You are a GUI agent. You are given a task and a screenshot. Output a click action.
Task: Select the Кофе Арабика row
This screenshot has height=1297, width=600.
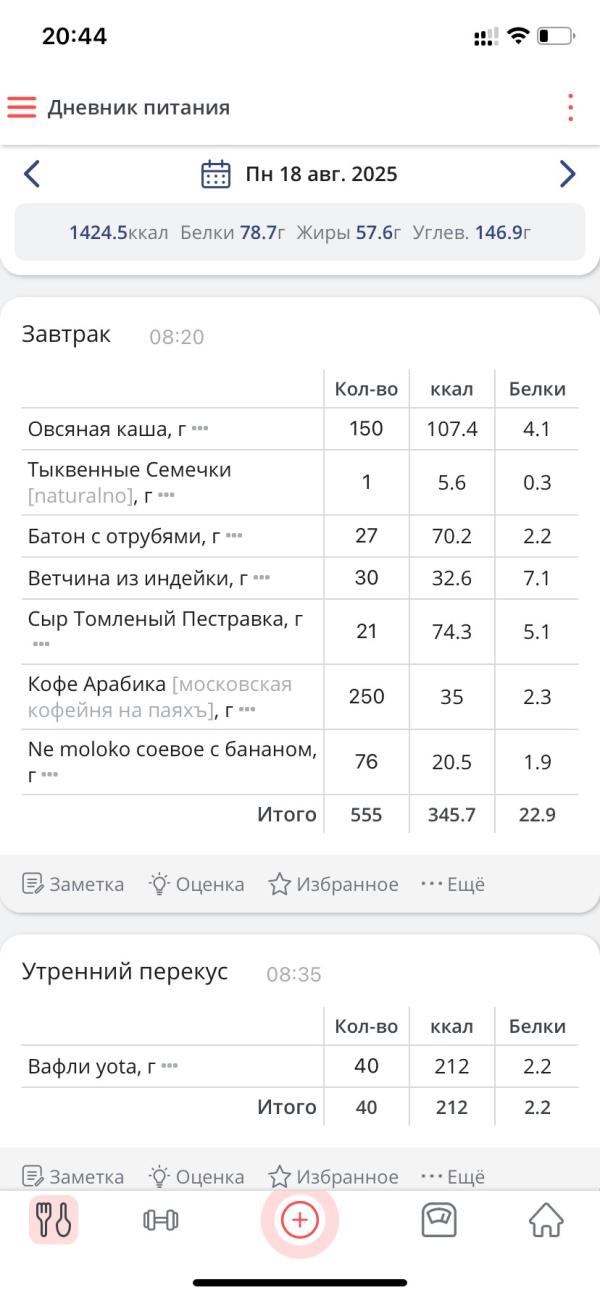point(300,697)
